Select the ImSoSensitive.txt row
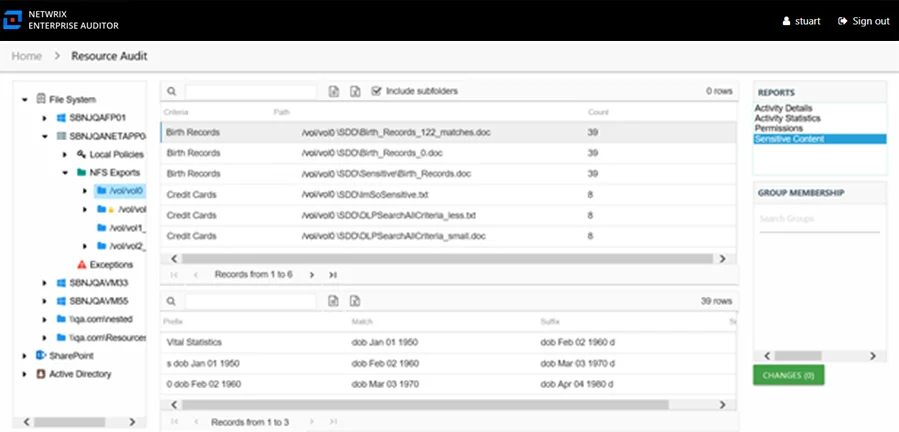The width and height of the screenshot is (899, 432). pyautogui.click(x=448, y=194)
